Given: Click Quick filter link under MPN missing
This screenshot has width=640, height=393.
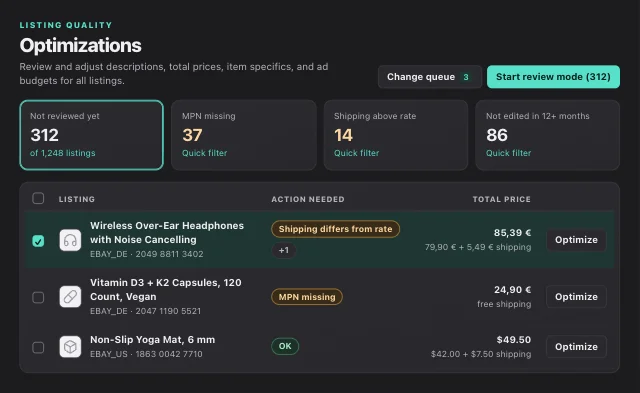Looking at the screenshot, I should pos(204,153).
